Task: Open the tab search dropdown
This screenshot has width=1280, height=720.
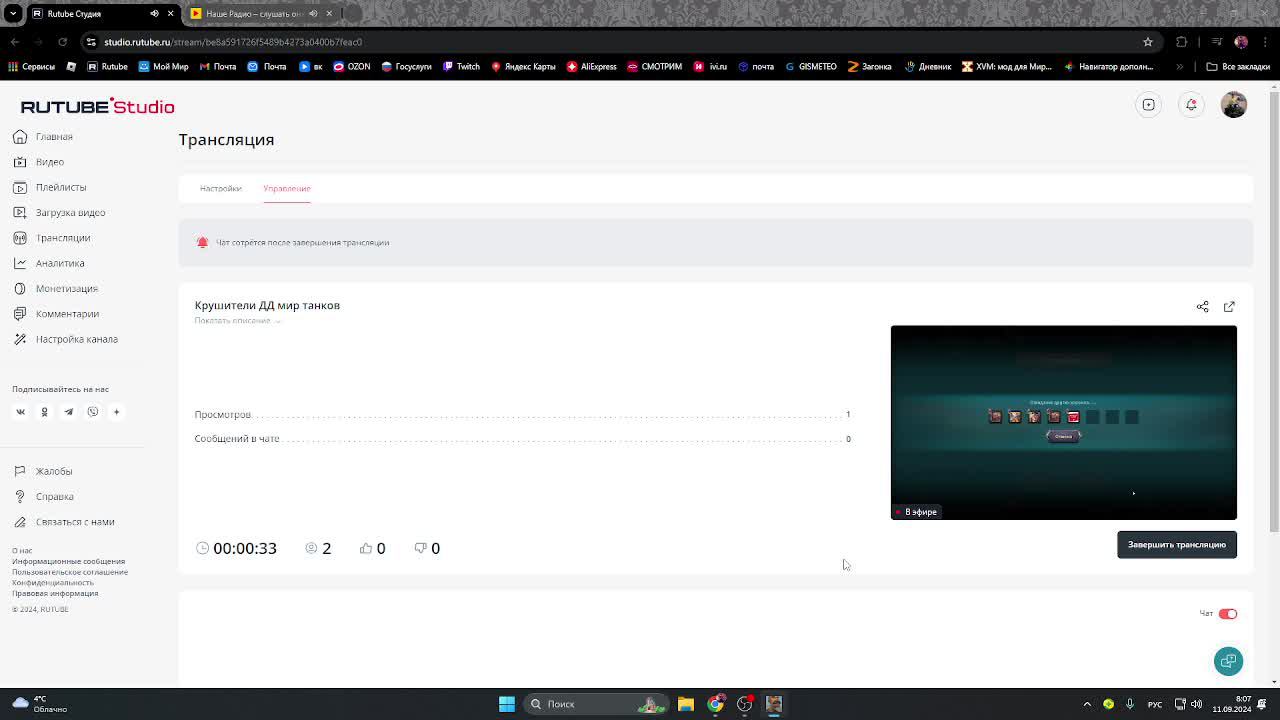Action: pos(14,14)
